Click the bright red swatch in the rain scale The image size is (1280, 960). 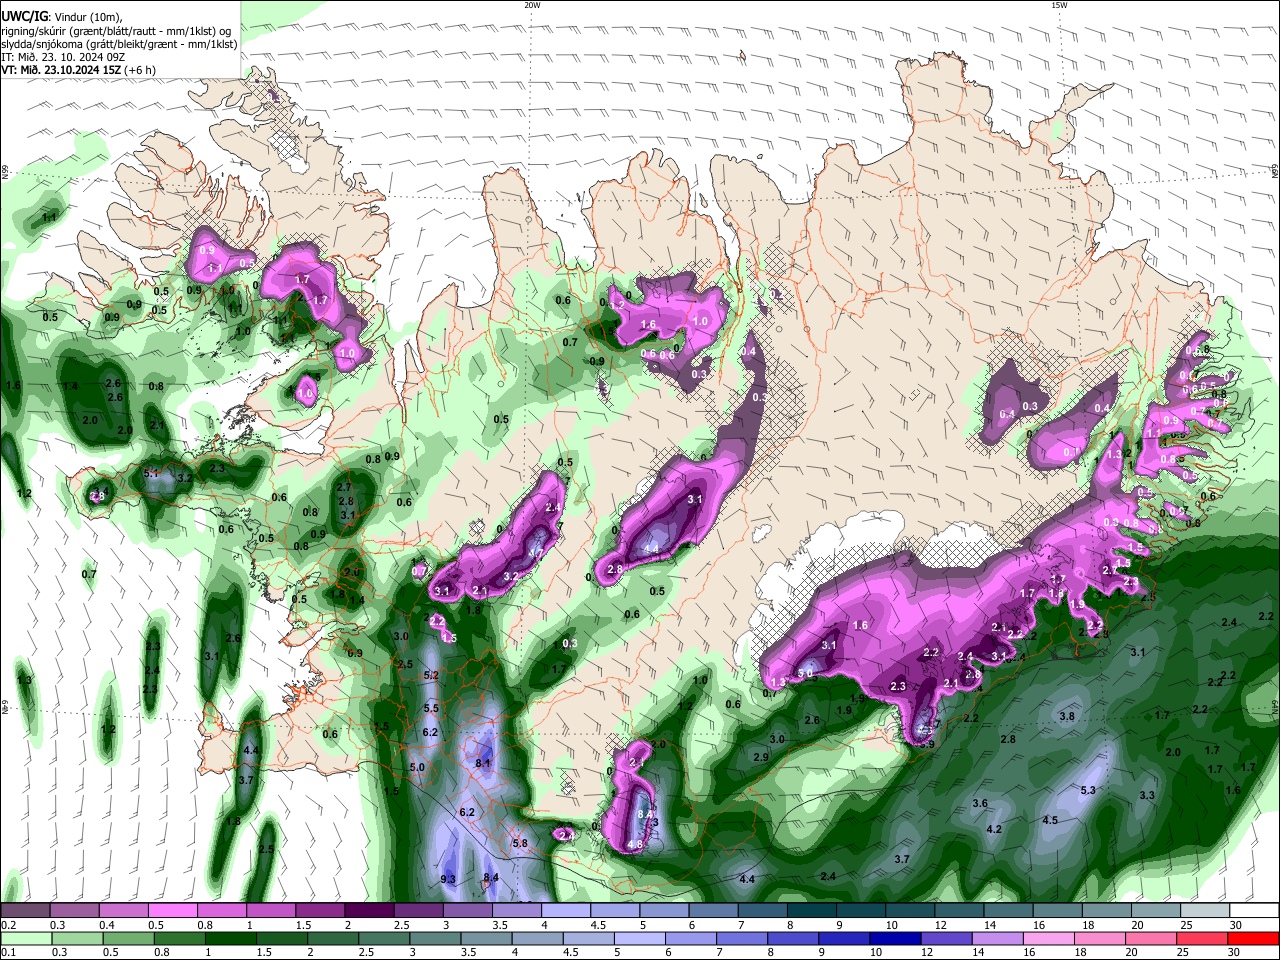[x=1253, y=938]
